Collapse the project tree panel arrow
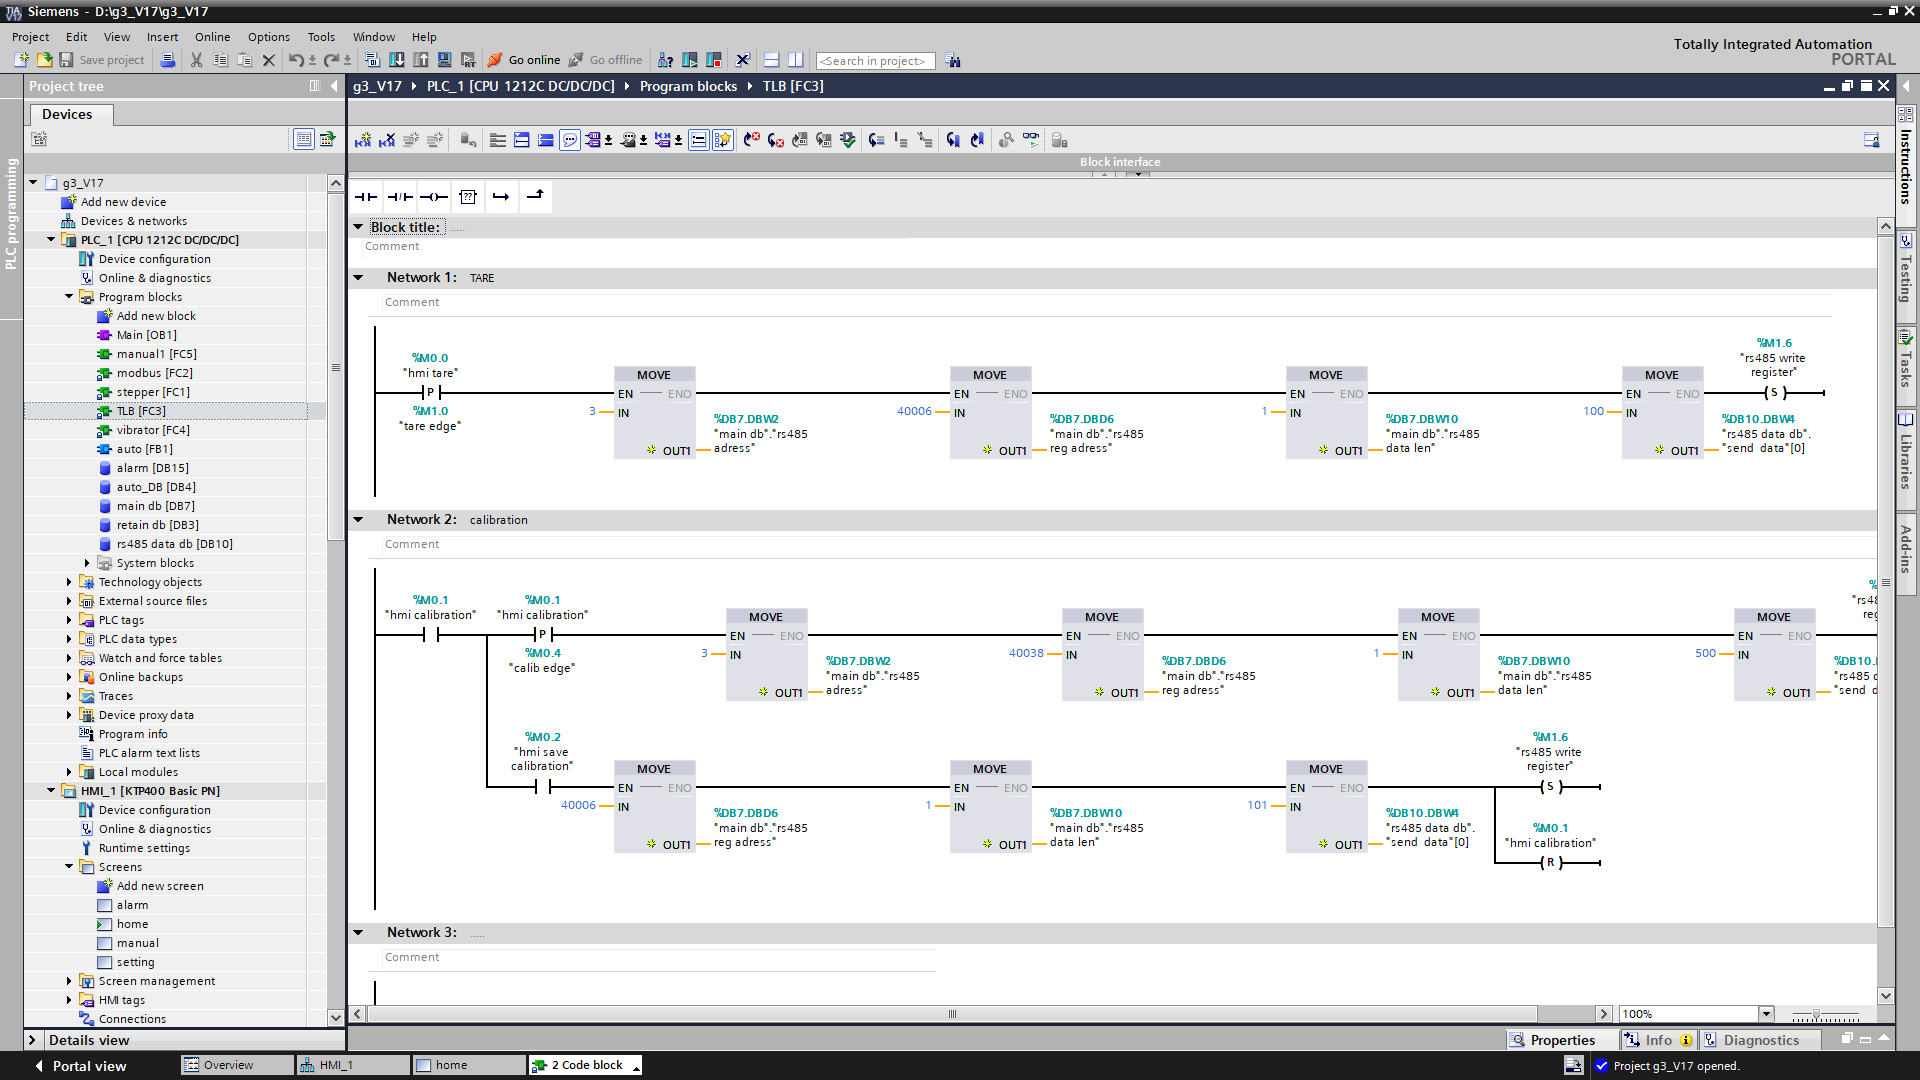The width and height of the screenshot is (1920, 1080). [335, 86]
